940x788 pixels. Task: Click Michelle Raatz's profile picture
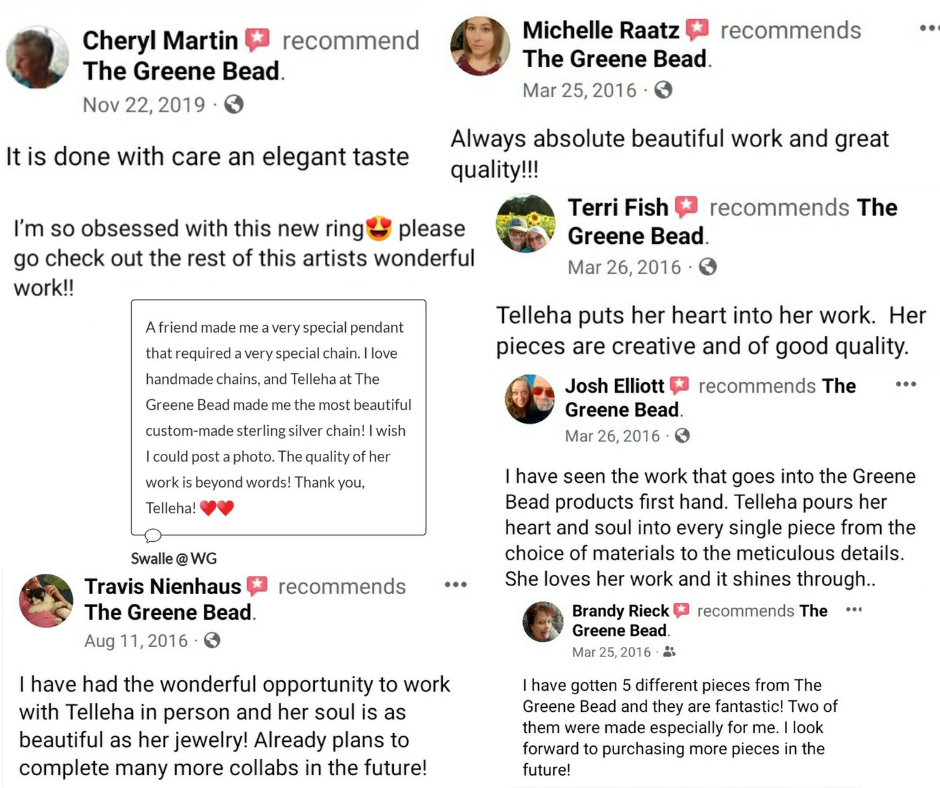click(481, 46)
